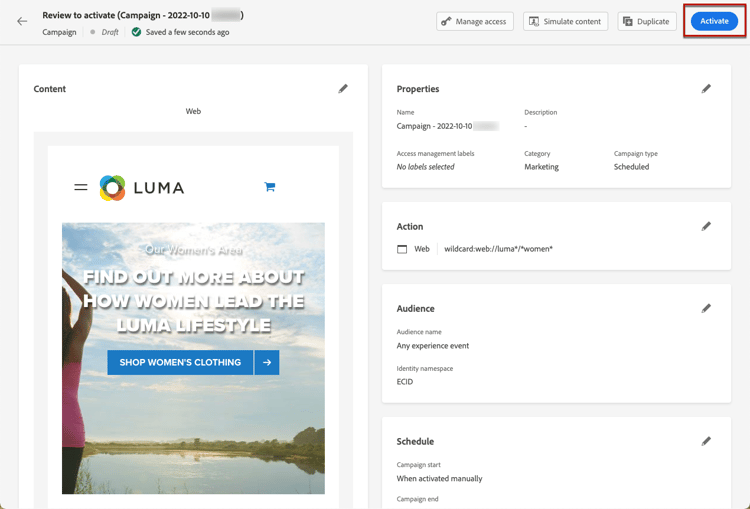Click the Activate button
Viewport: 750px width, 509px height.
(x=714, y=21)
